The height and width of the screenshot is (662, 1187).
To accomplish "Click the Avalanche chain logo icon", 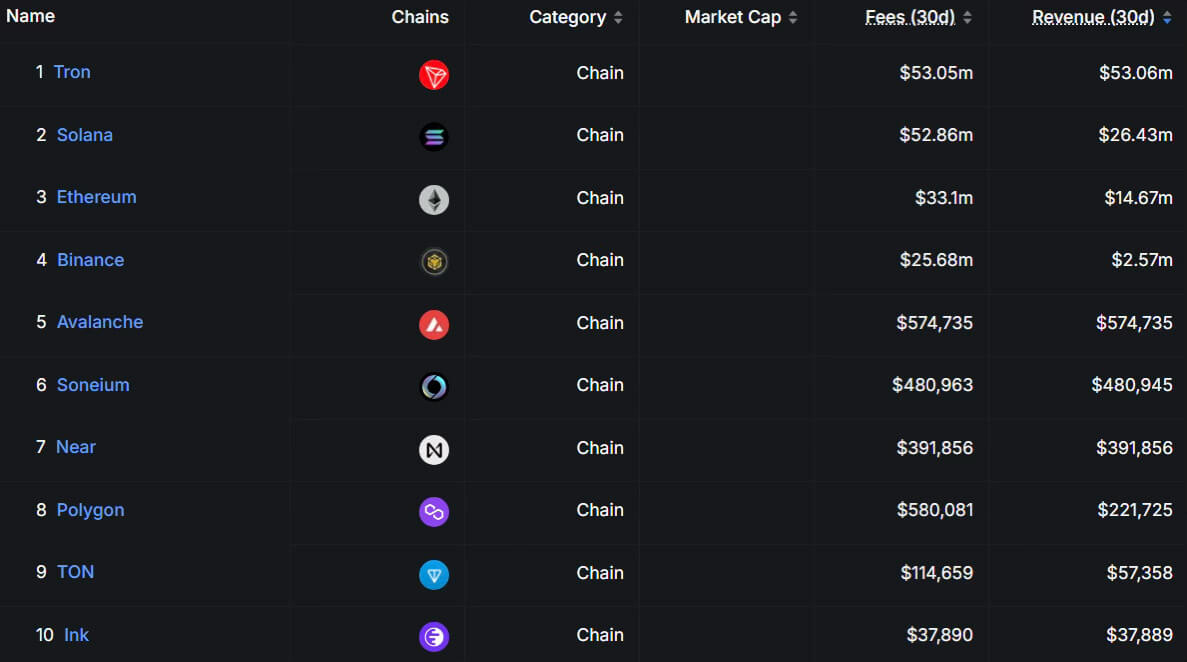I will coord(434,324).
